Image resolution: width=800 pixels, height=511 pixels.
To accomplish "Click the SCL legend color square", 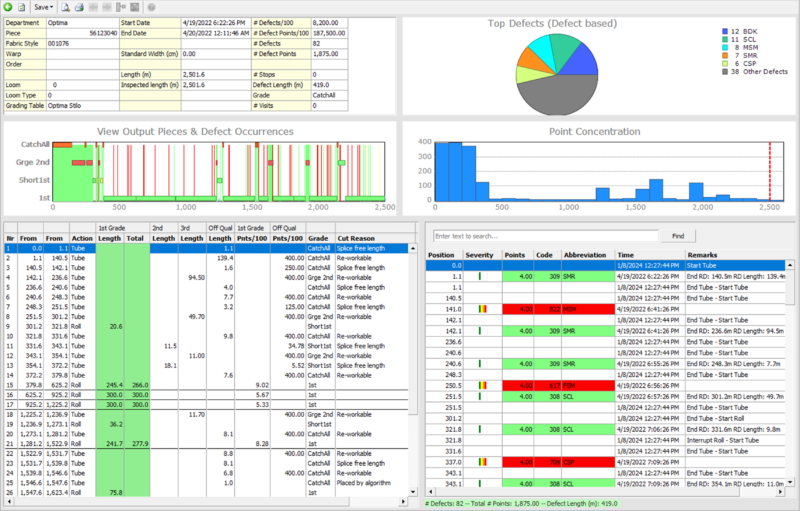I will pos(725,39).
